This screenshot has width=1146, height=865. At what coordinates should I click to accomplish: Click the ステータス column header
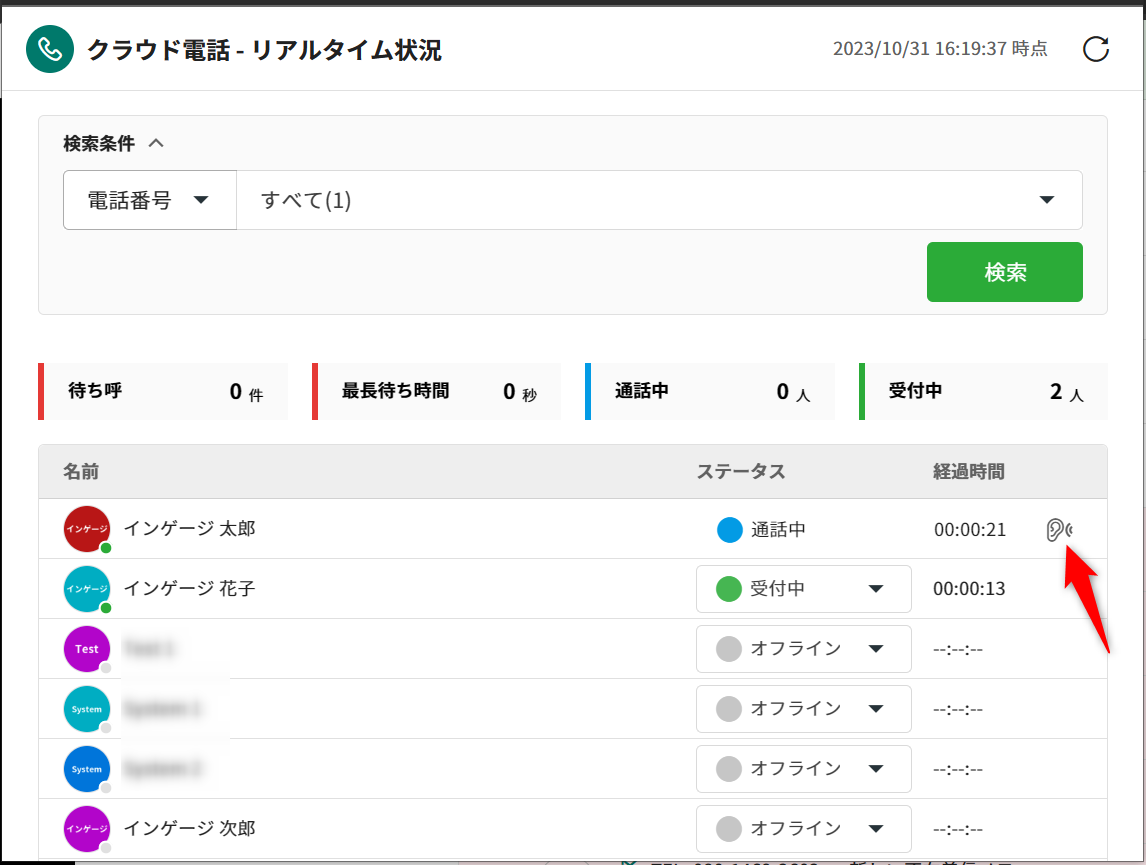(x=740, y=472)
